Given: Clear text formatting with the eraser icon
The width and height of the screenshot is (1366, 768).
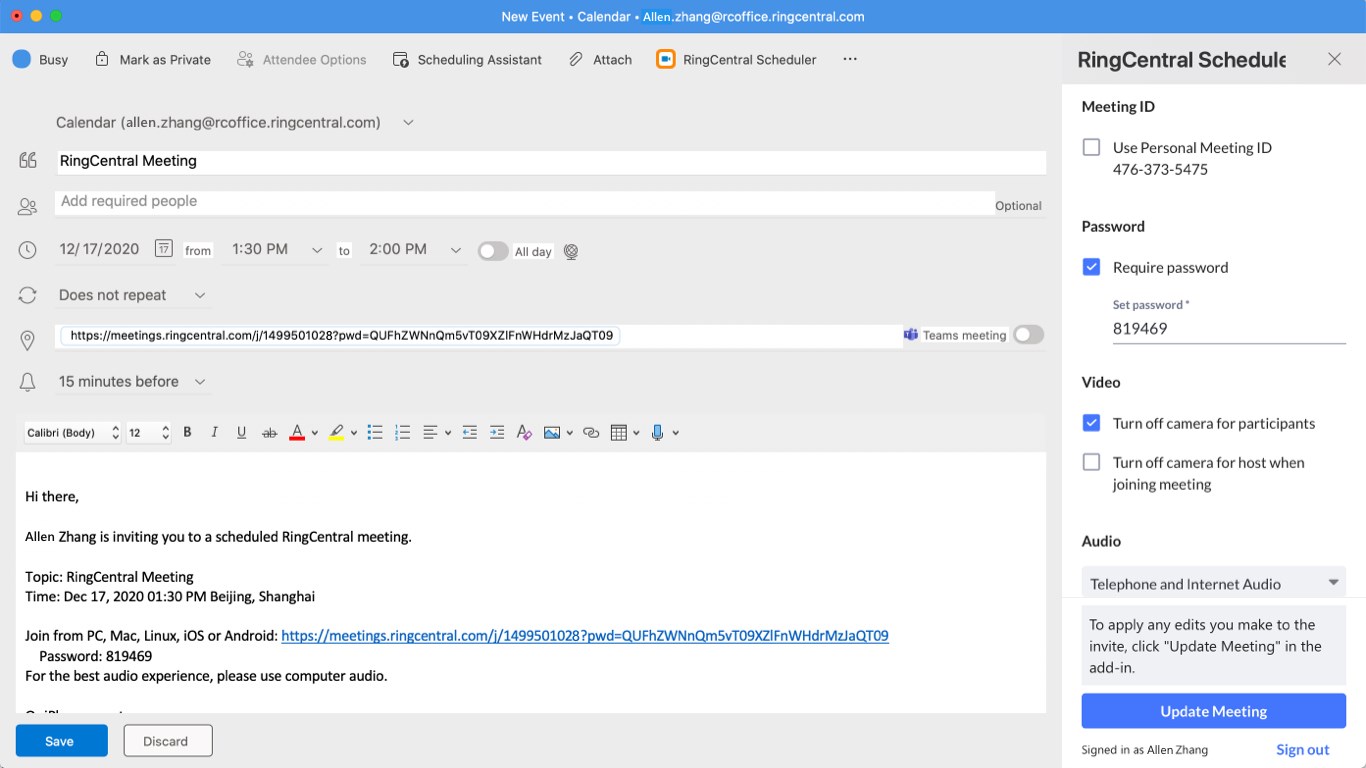Looking at the screenshot, I should point(524,433).
